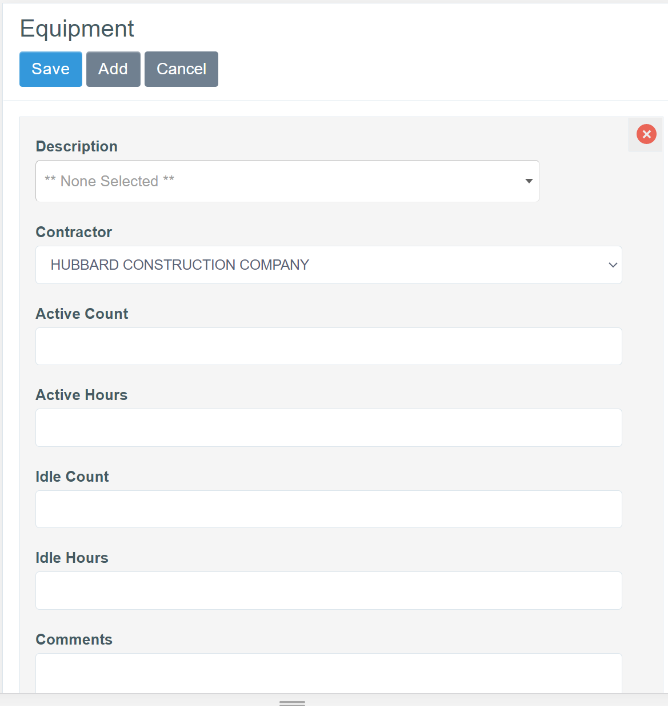The height and width of the screenshot is (706, 668).
Task: Click the Equipment heading
Action: point(77,29)
